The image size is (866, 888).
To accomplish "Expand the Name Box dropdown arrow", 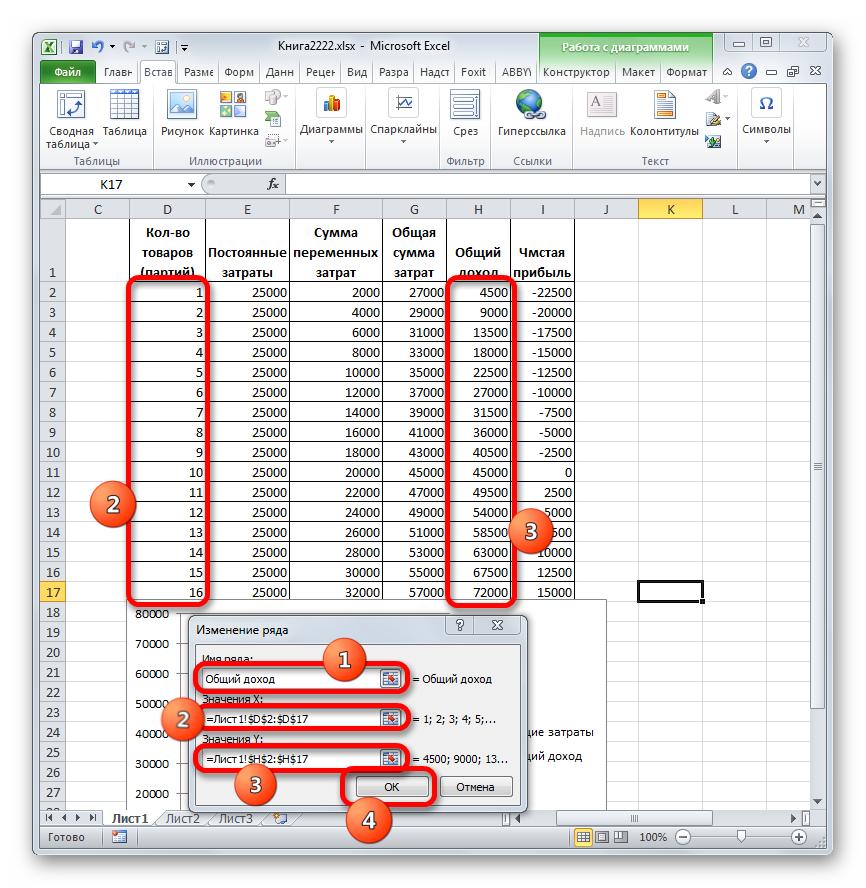I will (x=191, y=185).
